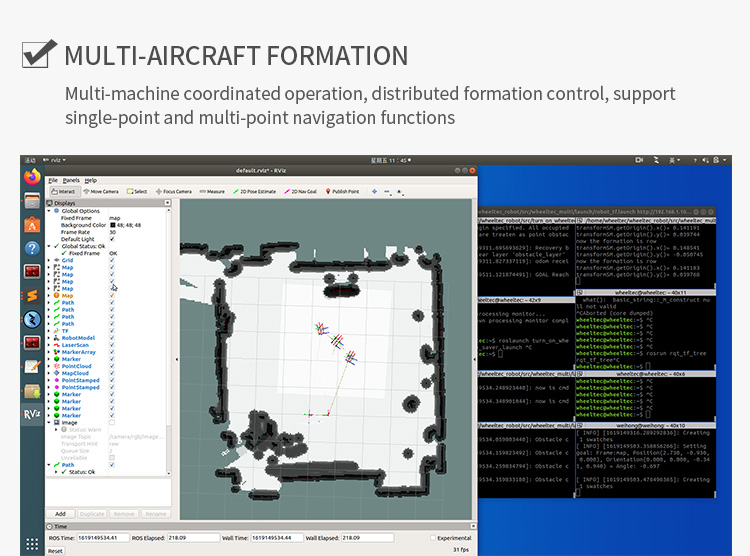Select the 2D Nav Goal tool
Viewport: 750px width, 556px height.
click(x=302, y=191)
